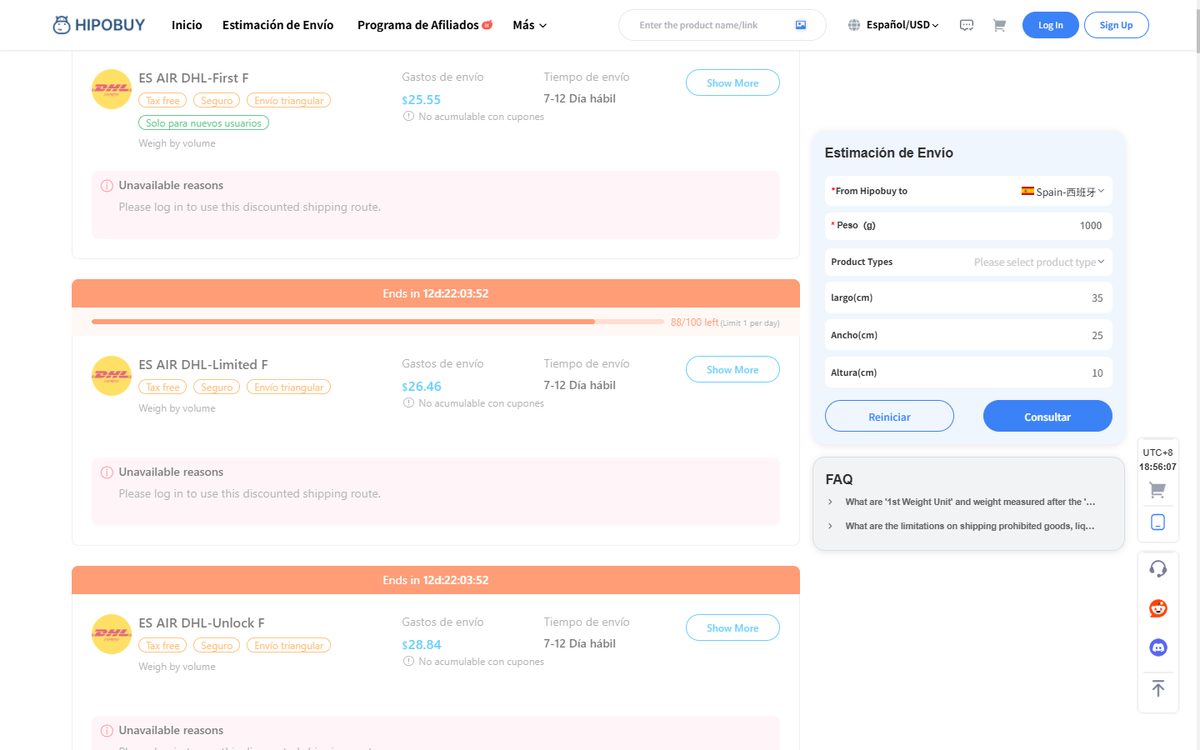Viewport: 1200px width, 750px height.
Task: Click Unavailable reasons icon under DHL-First F
Action: (x=107, y=185)
